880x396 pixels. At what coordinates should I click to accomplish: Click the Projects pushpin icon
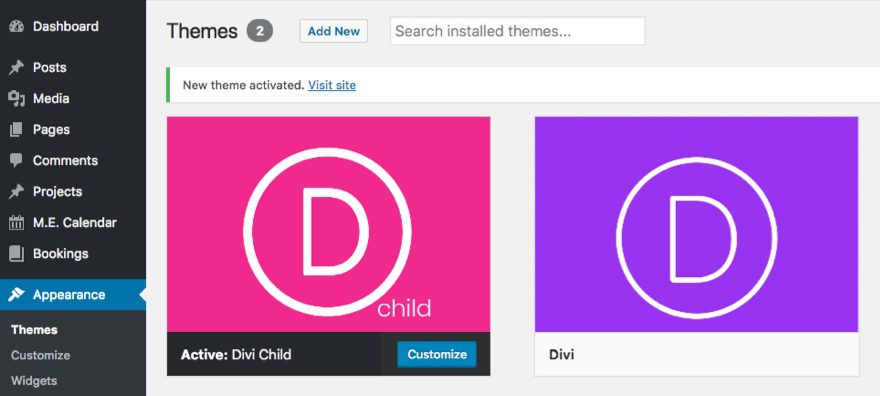(16, 192)
